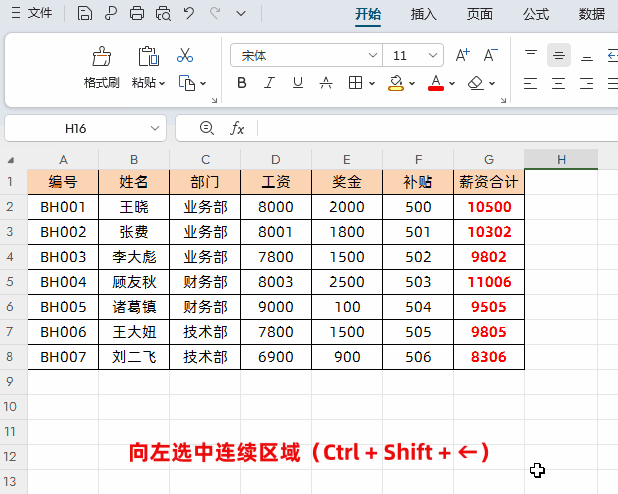
Task: Open font settings dialog launcher
Action: coord(503,101)
